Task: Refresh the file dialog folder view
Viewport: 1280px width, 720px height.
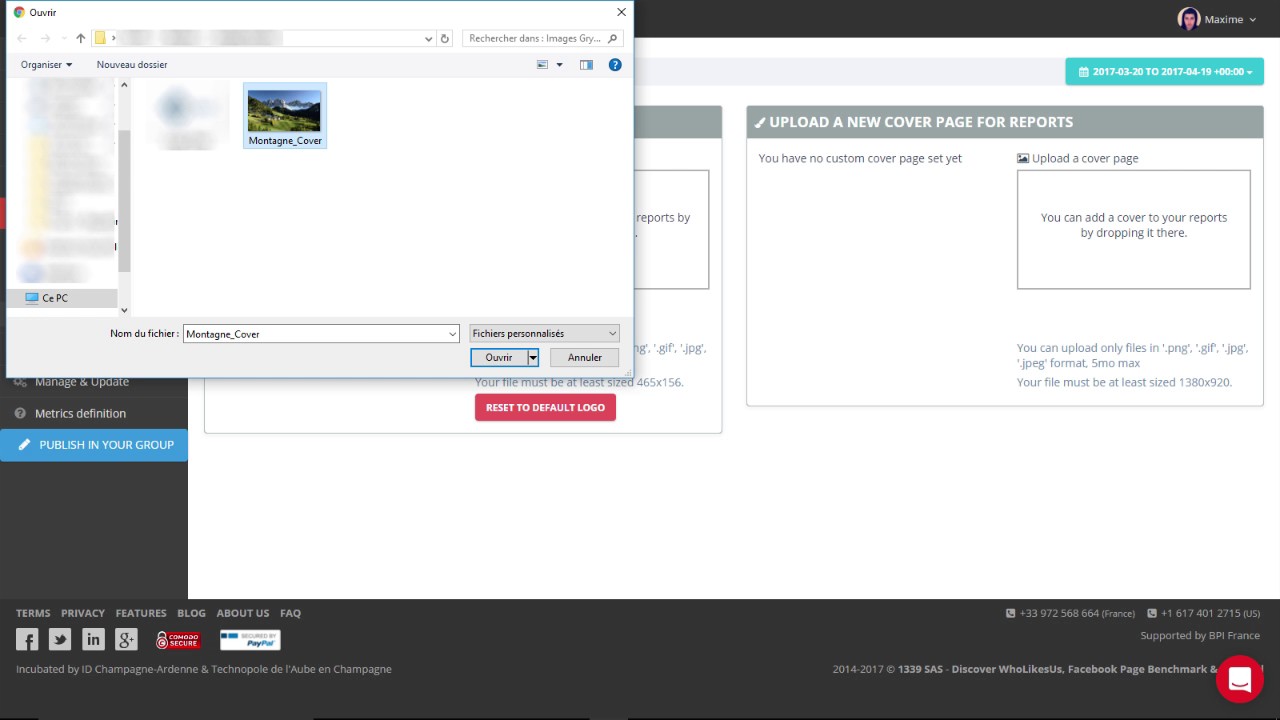Action: (x=445, y=38)
